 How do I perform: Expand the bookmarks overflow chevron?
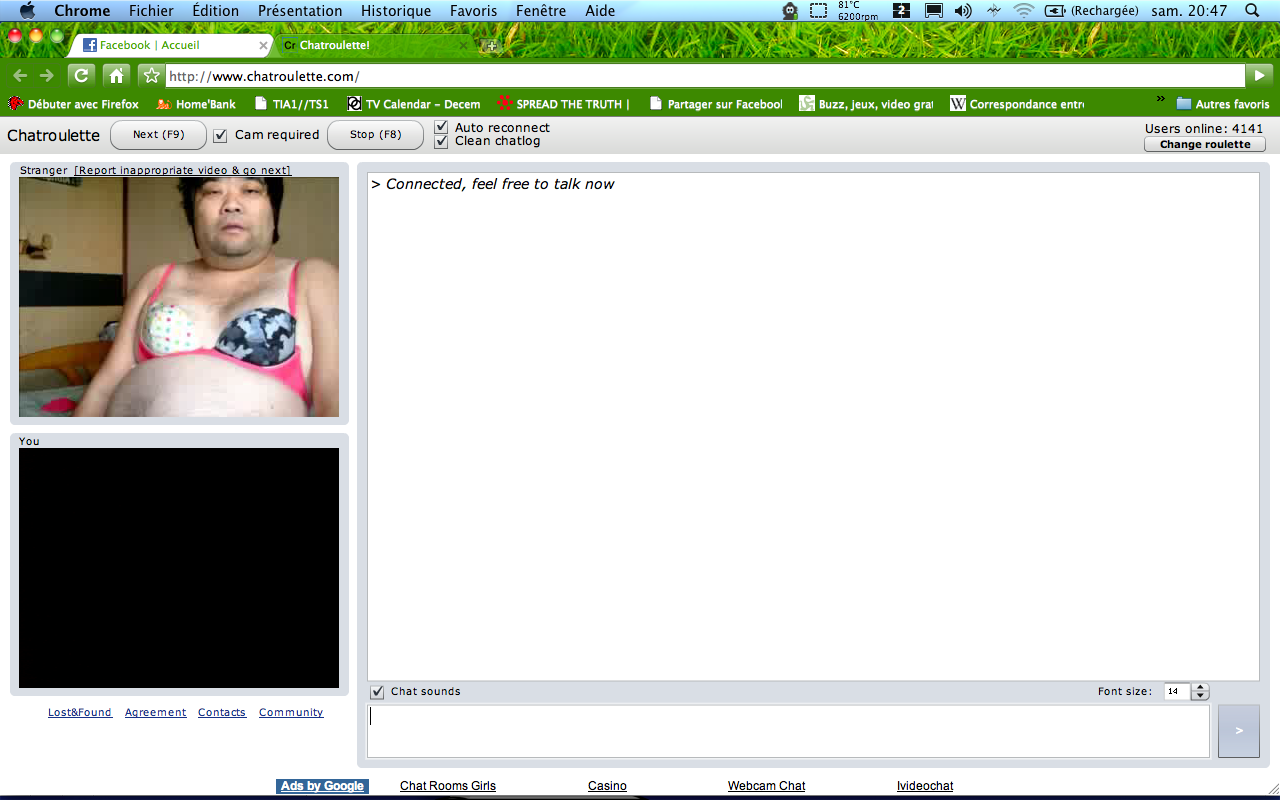1160,99
